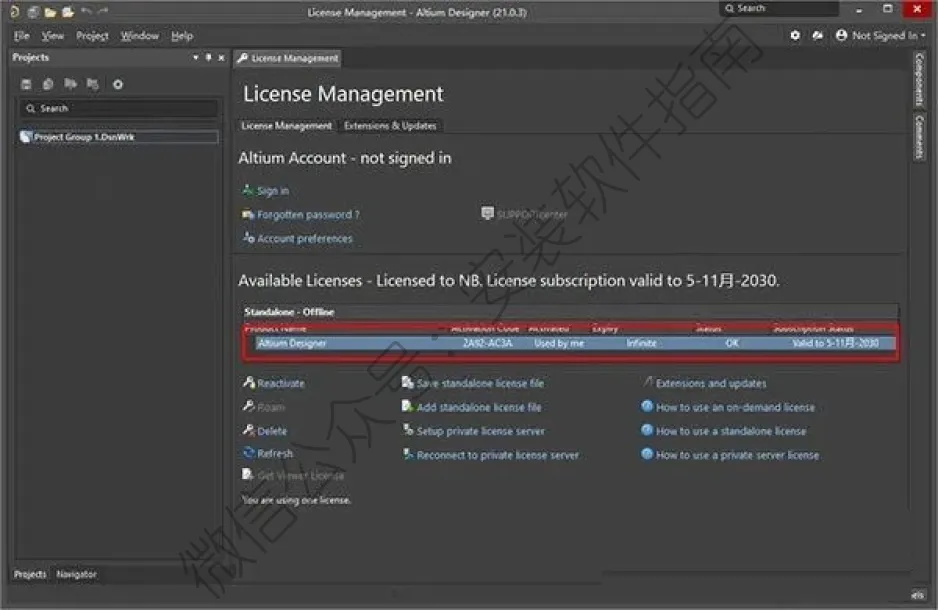Open the File menu
938x610 pixels.
[x=22, y=36]
